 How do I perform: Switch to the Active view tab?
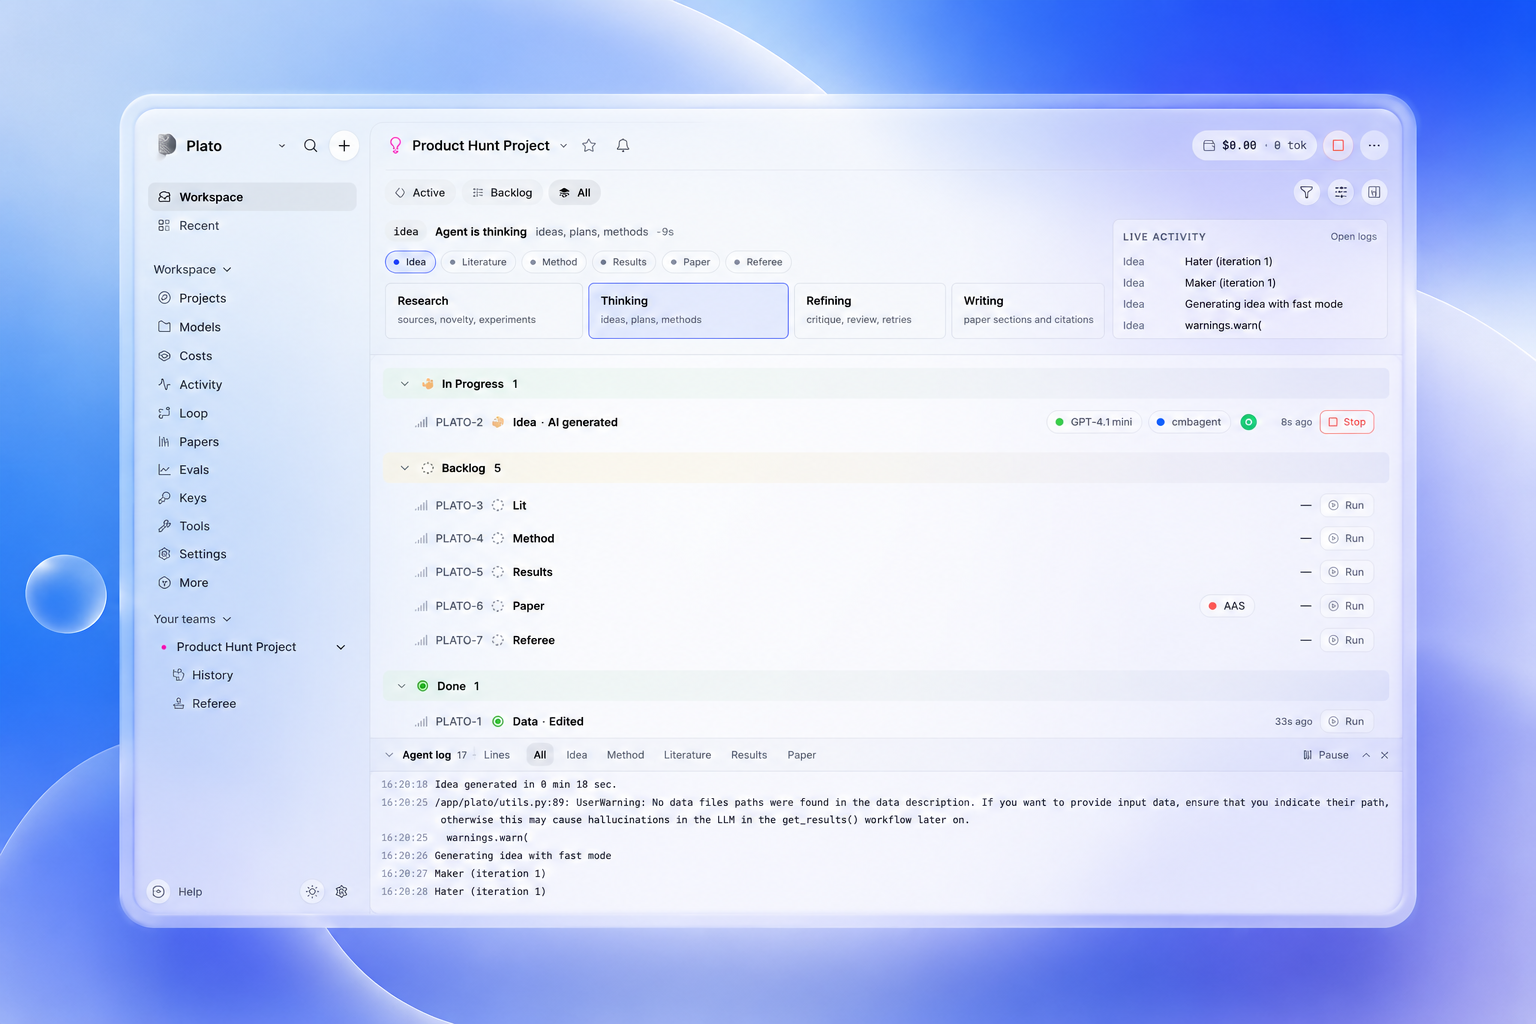tap(420, 193)
